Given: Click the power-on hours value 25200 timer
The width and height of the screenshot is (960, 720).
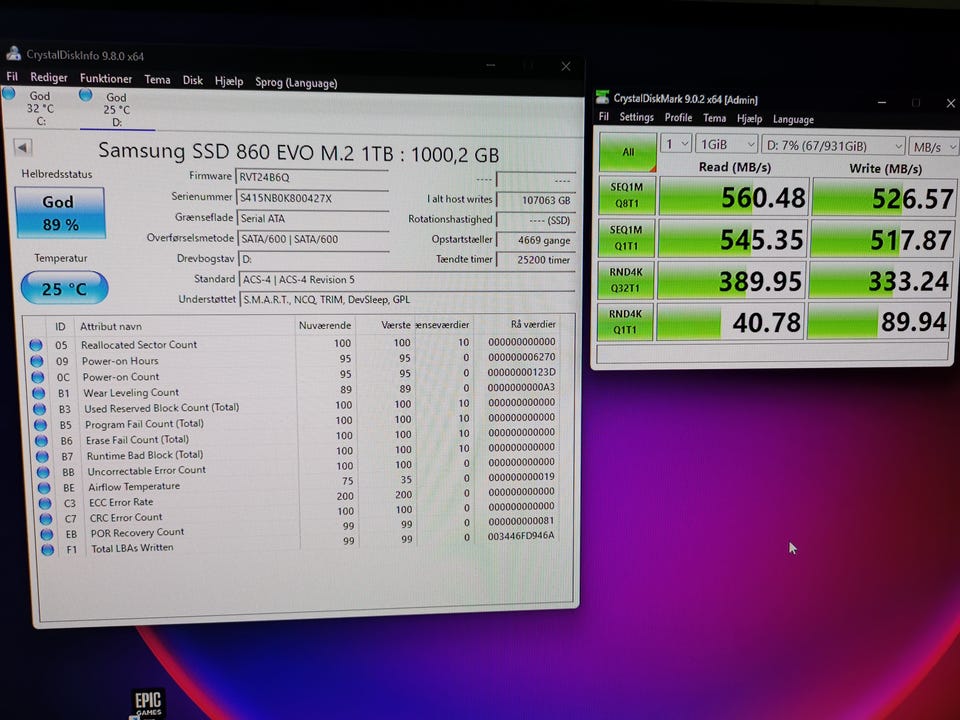Looking at the screenshot, I should point(536,260).
